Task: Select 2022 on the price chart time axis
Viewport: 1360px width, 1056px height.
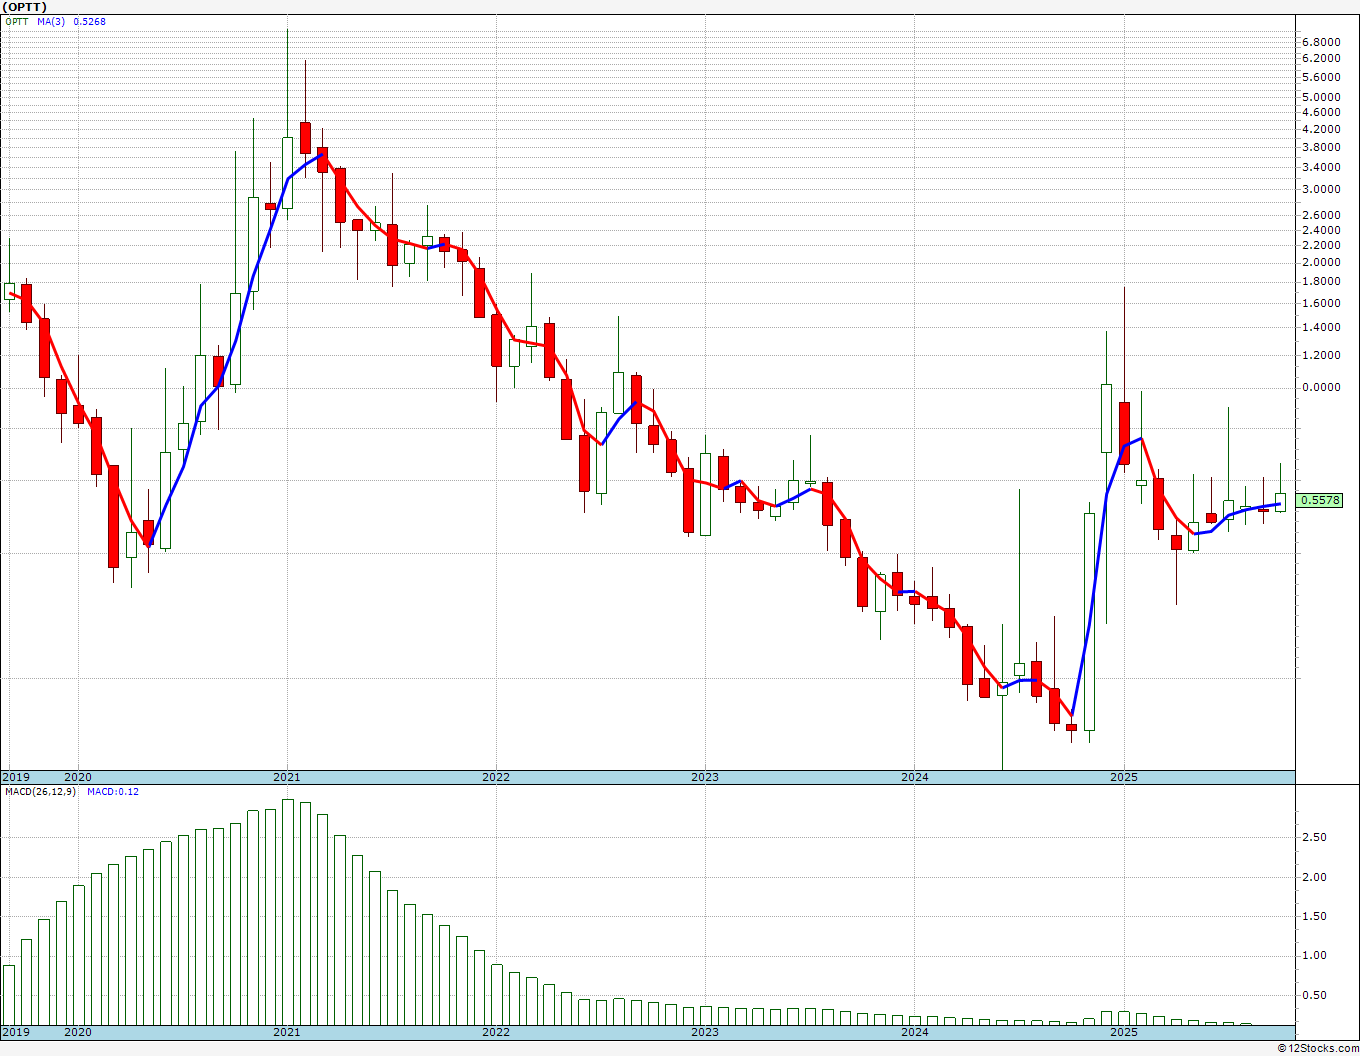Action: tap(495, 777)
